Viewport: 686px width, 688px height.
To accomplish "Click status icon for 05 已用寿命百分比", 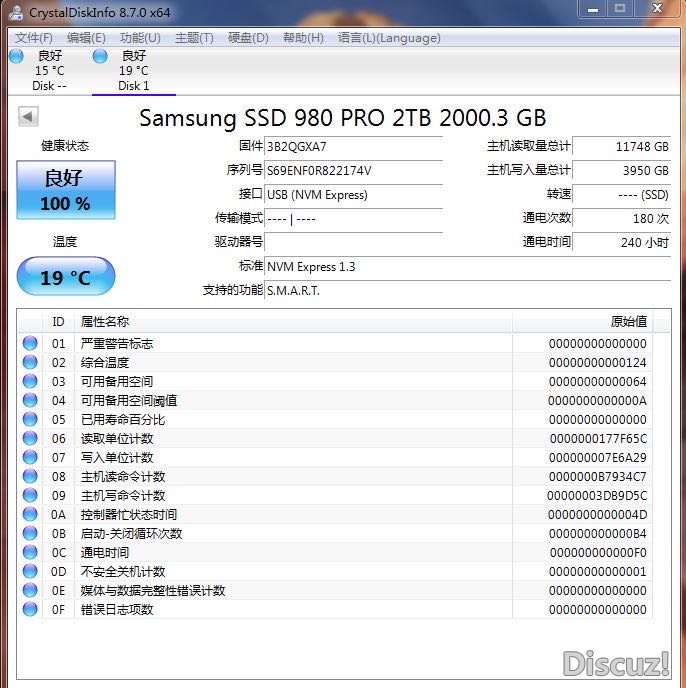I will click(x=30, y=419).
